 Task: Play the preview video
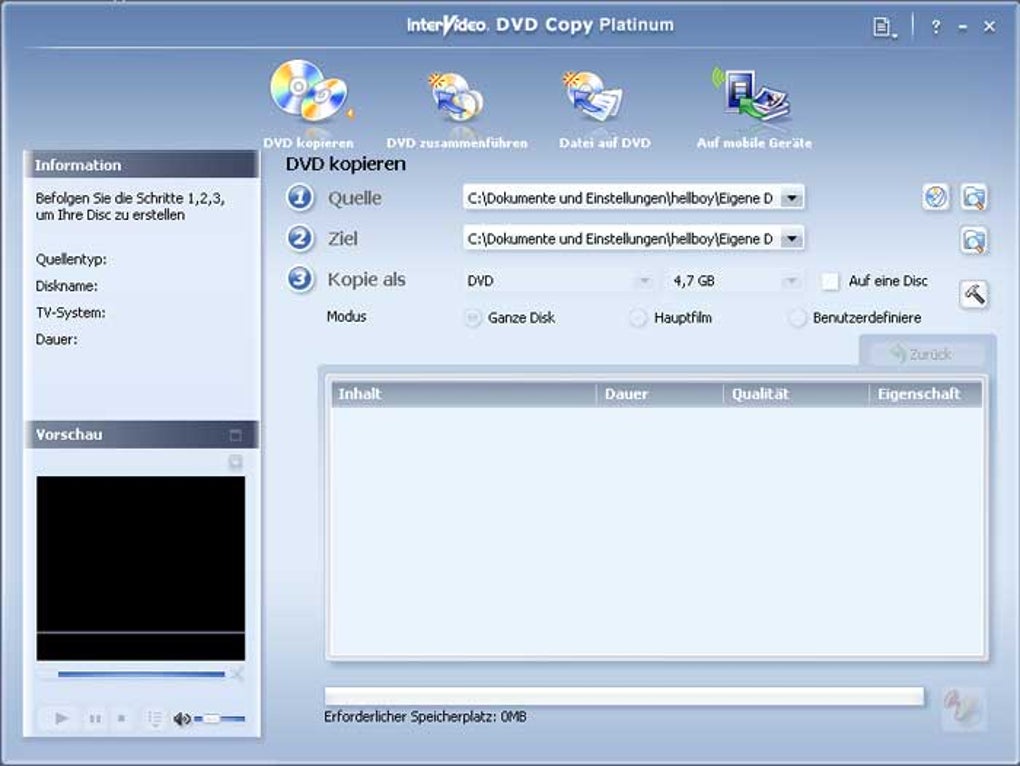tap(62, 719)
